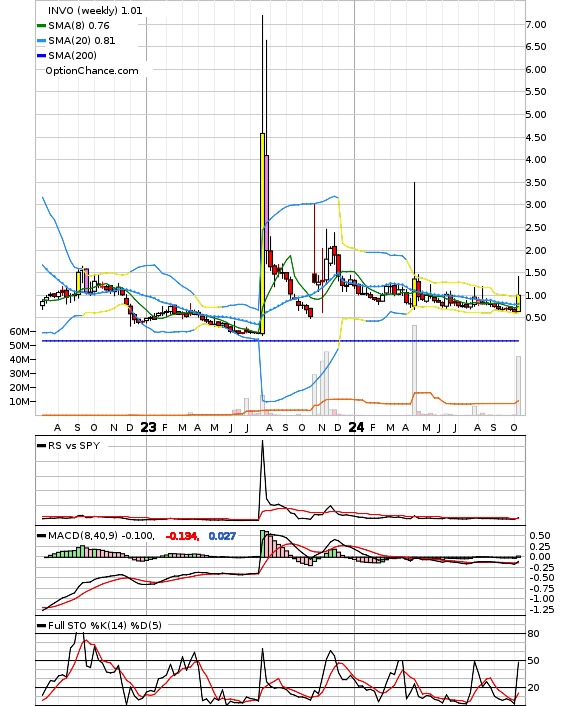The width and height of the screenshot is (566, 706).
Task: Click the red MACD value -0.134
Action: coord(182,536)
